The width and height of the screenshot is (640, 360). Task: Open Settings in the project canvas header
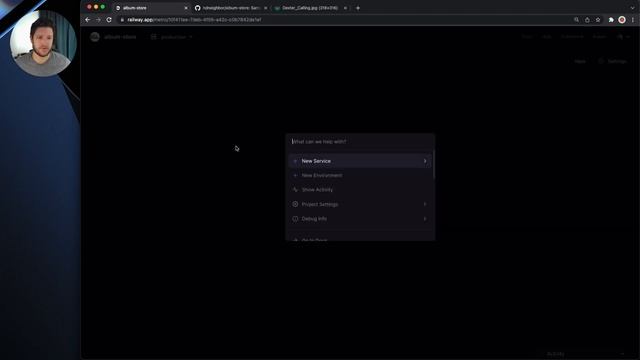[613, 61]
